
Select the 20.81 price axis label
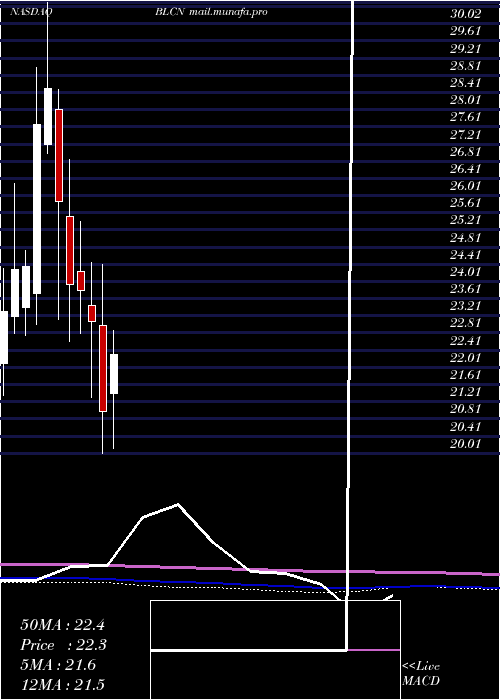point(465,409)
